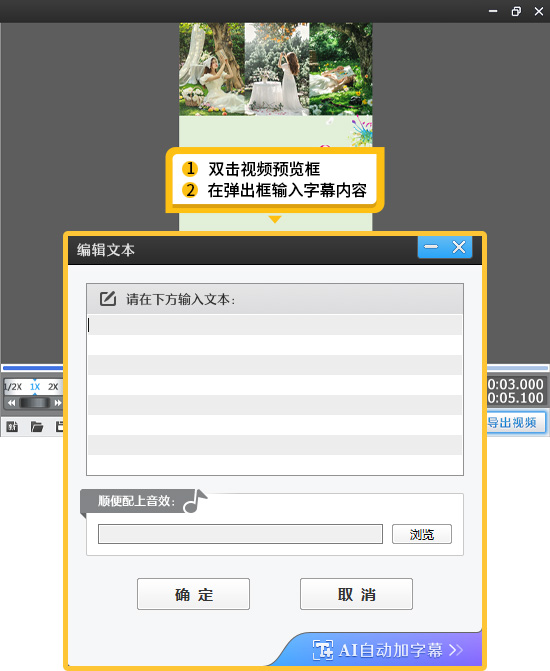This screenshot has width=550, height=671.
Task: Select 1X playback speed
Action: [x=35, y=387]
